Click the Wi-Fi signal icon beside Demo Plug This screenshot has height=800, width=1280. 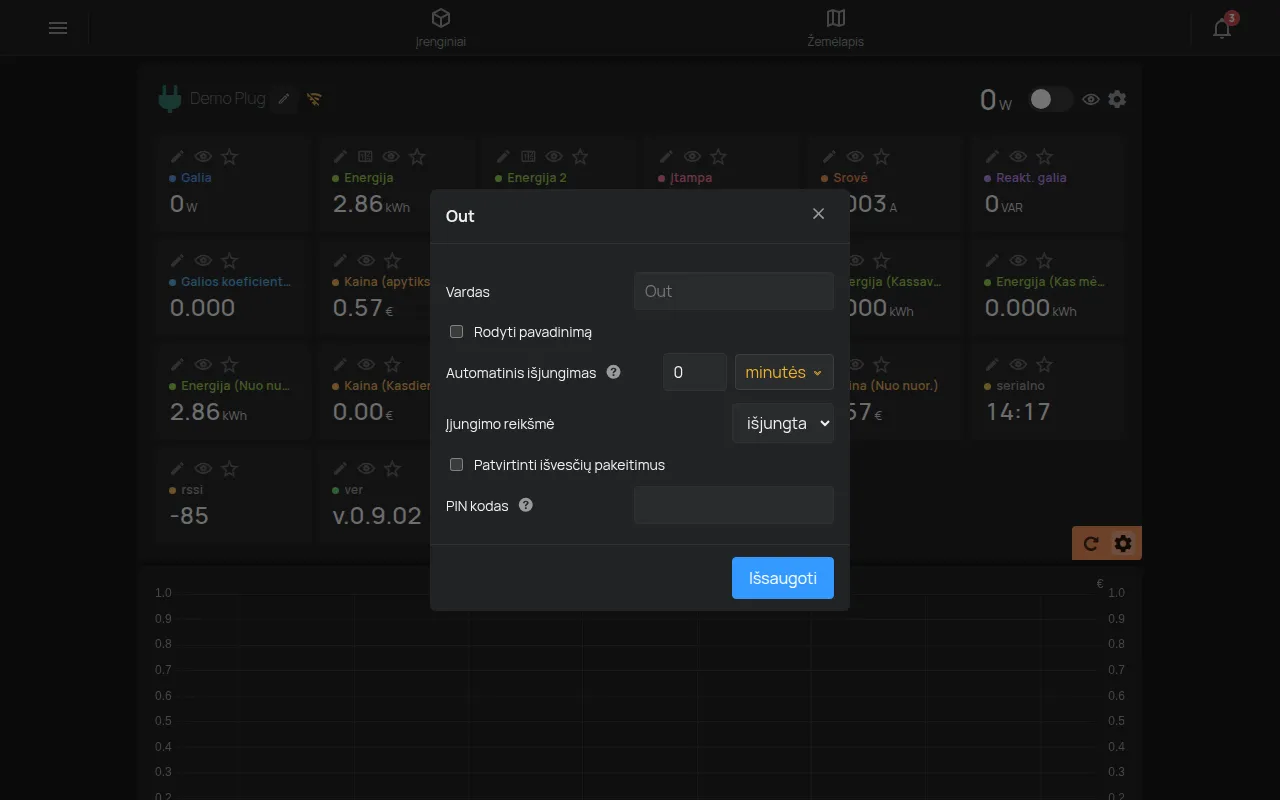click(x=314, y=99)
